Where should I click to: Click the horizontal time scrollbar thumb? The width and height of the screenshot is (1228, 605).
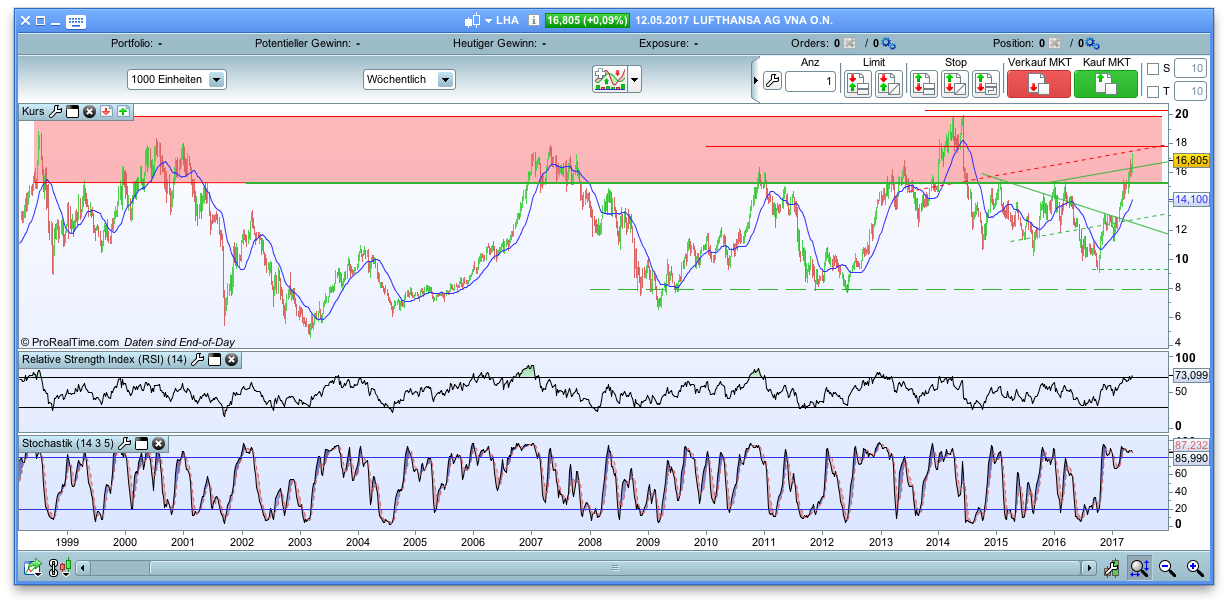click(614, 568)
